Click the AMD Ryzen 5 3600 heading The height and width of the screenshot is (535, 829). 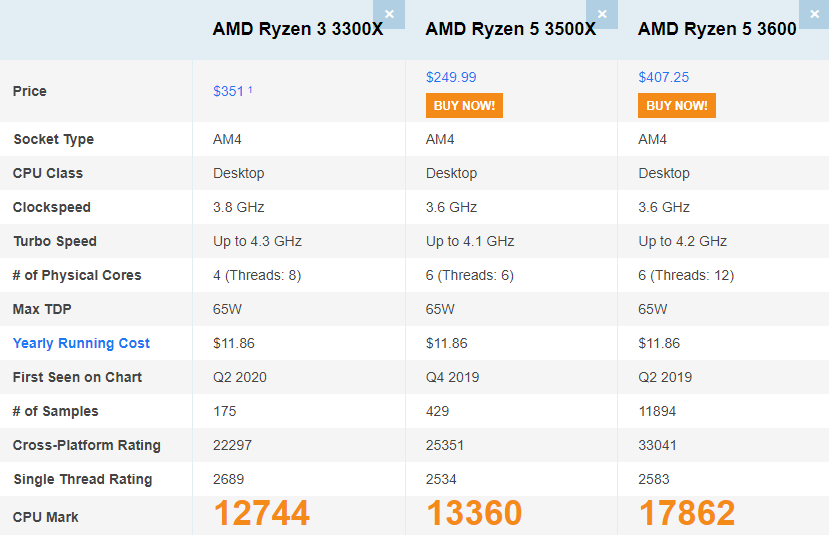pos(717,29)
